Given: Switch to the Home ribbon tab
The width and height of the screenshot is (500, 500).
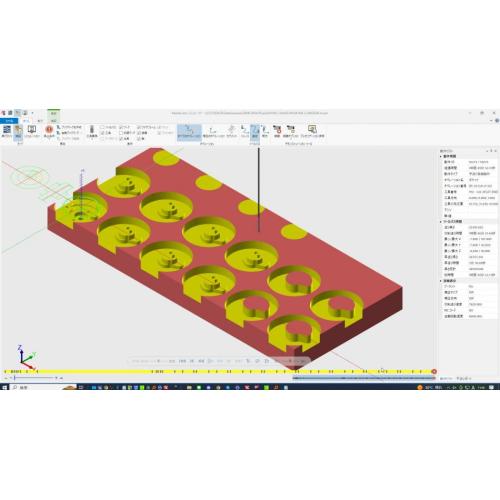Looking at the screenshot, I should 26,121.
